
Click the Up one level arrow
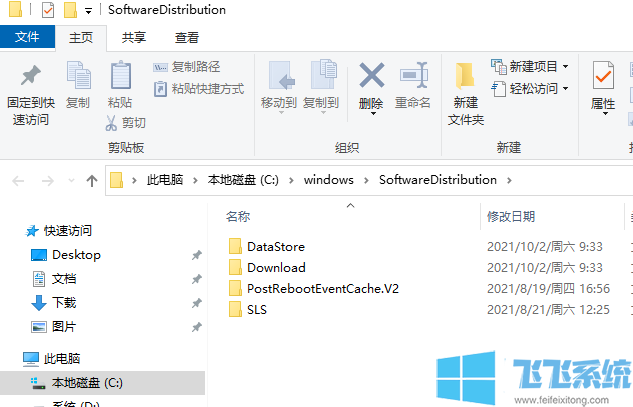(92, 180)
